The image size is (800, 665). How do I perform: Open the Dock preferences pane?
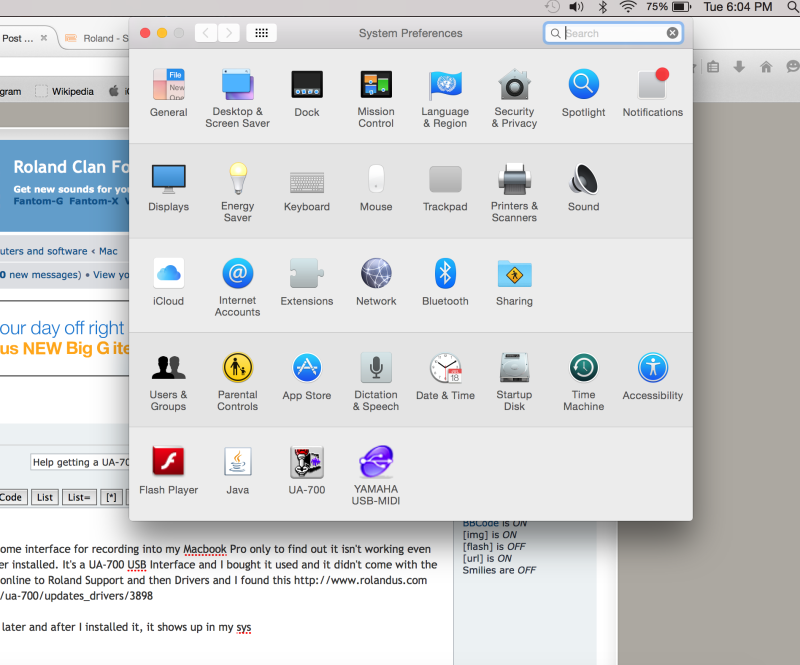click(307, 93)
